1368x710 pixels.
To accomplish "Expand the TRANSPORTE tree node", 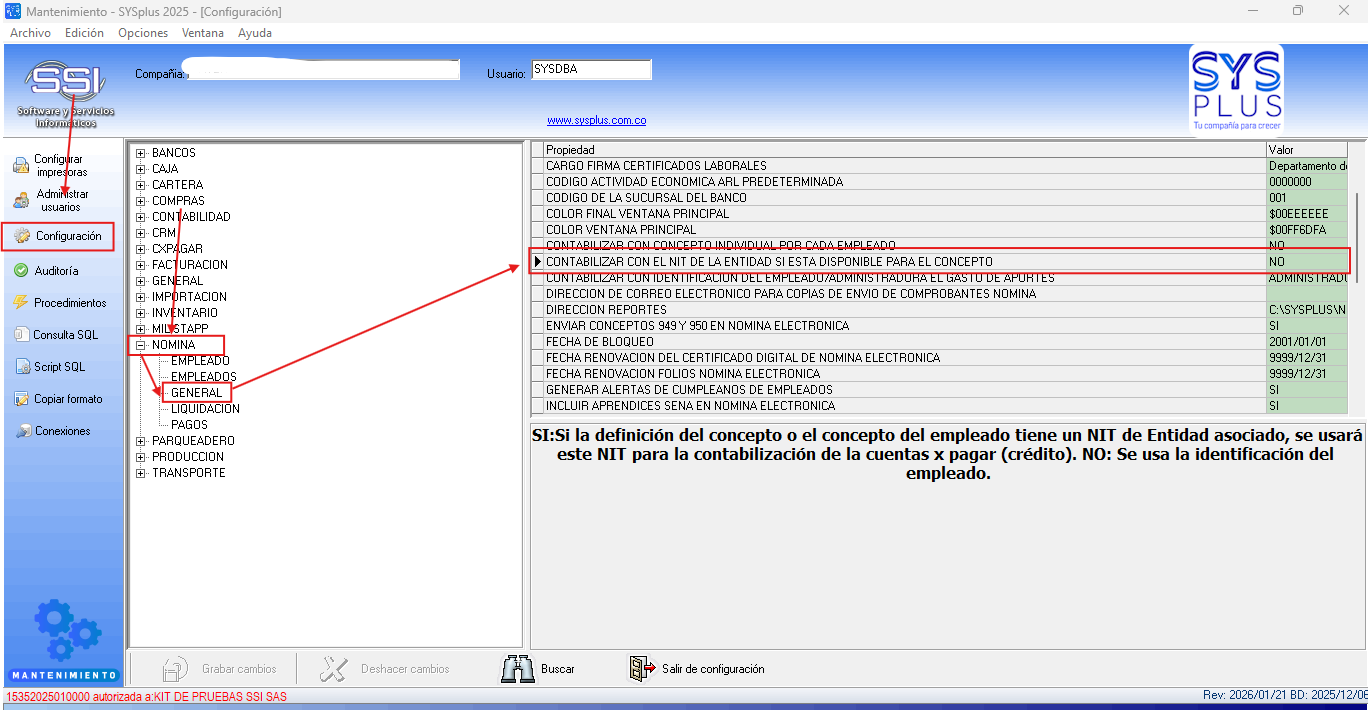I will click(x=141, y=473).
